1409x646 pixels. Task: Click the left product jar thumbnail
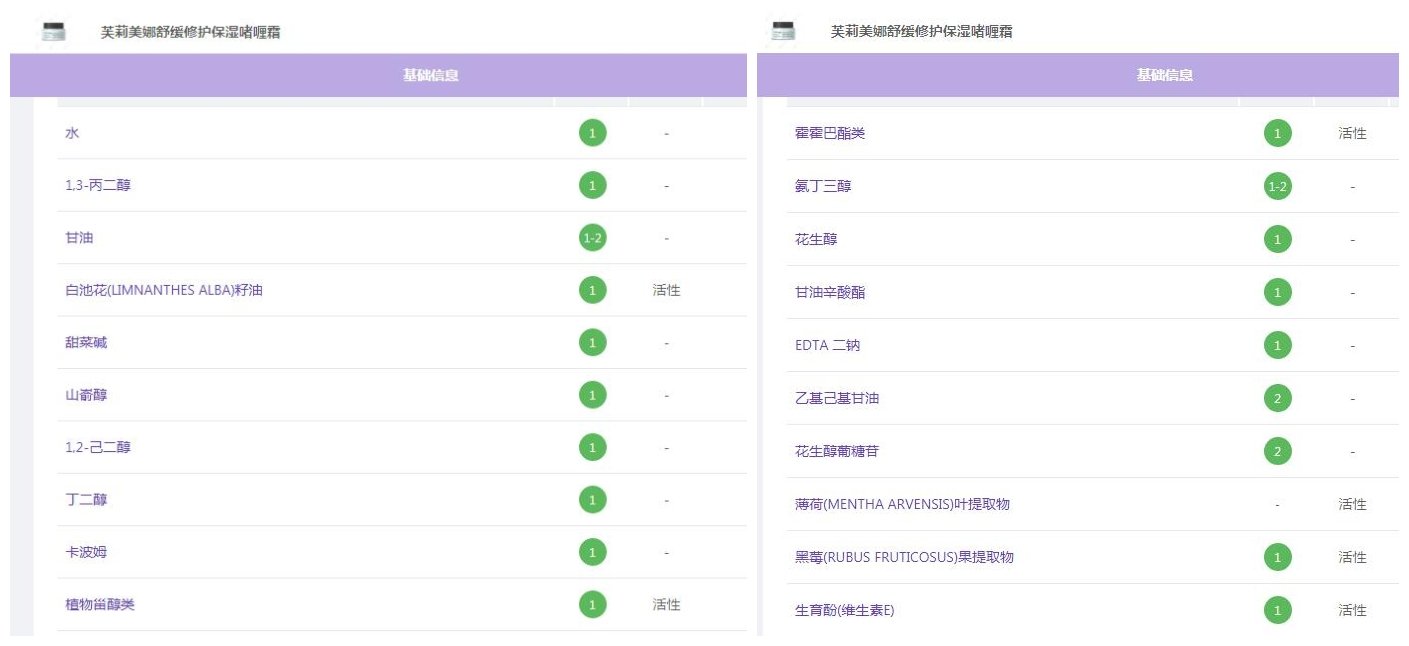(x=53, y=31)
